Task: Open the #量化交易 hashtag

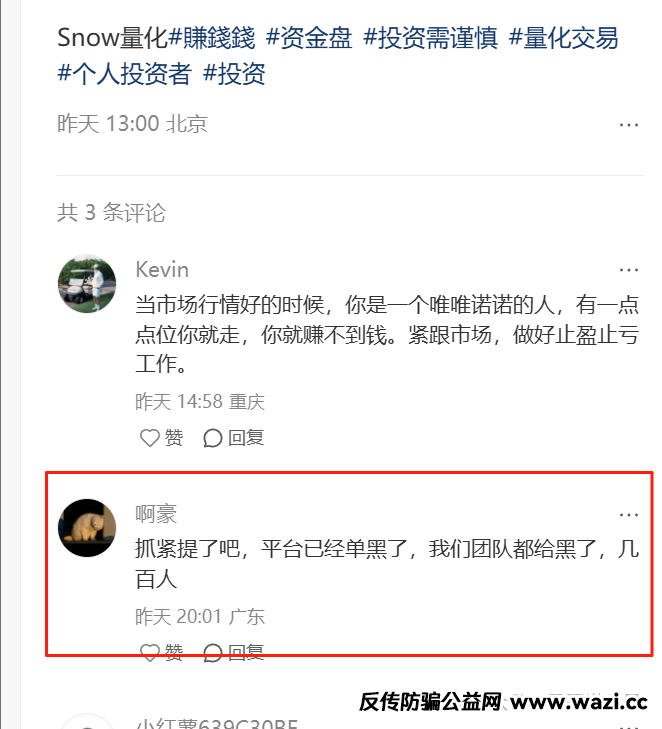Action: tap(563, 38)
